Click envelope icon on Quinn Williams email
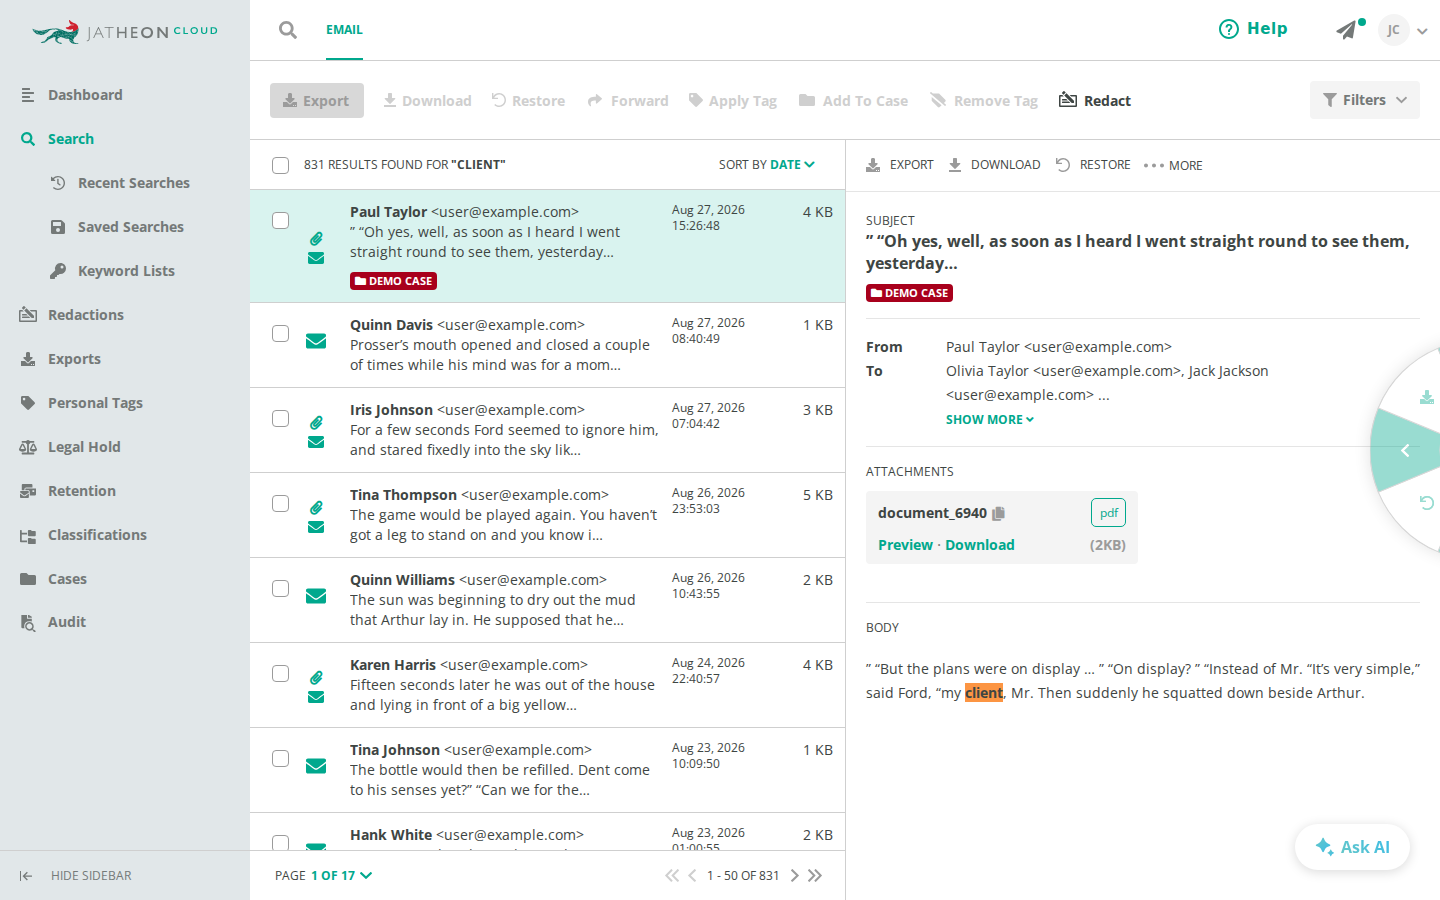 click(x=316, y=596)
